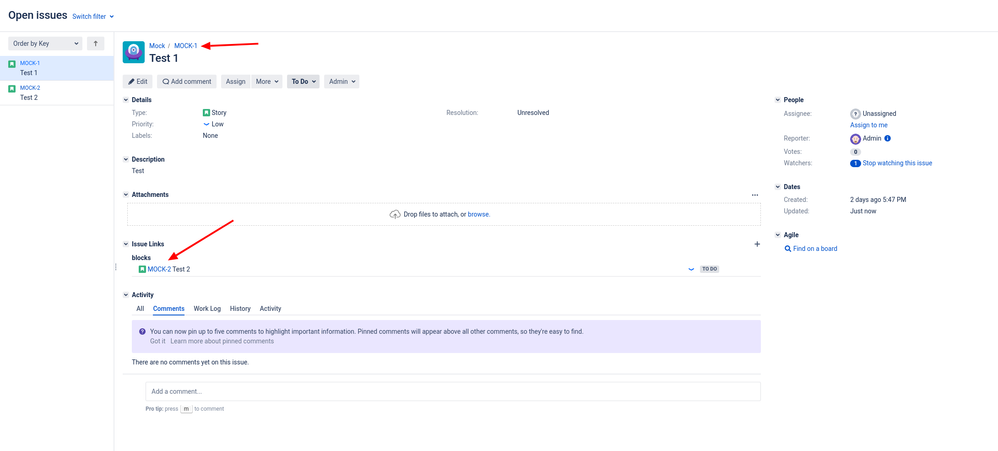Collapse the People section
Screen dimensions: 998x451
pyautogui.click(x=778, y=100)
